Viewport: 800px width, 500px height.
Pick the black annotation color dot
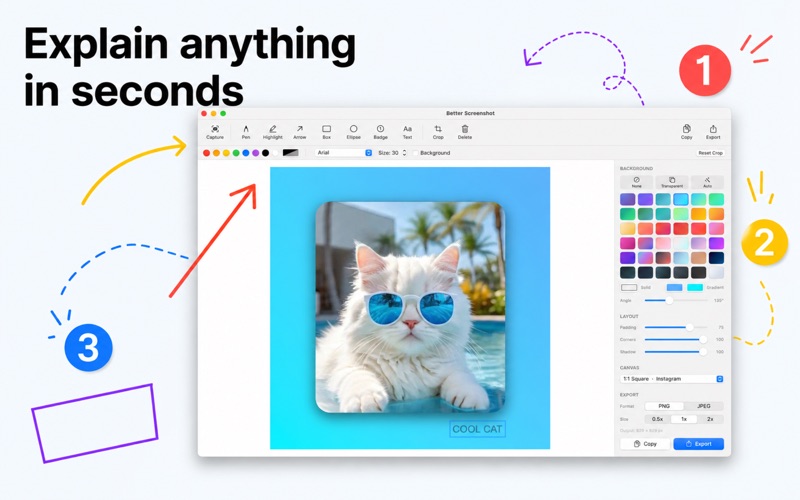click(265, 153)
